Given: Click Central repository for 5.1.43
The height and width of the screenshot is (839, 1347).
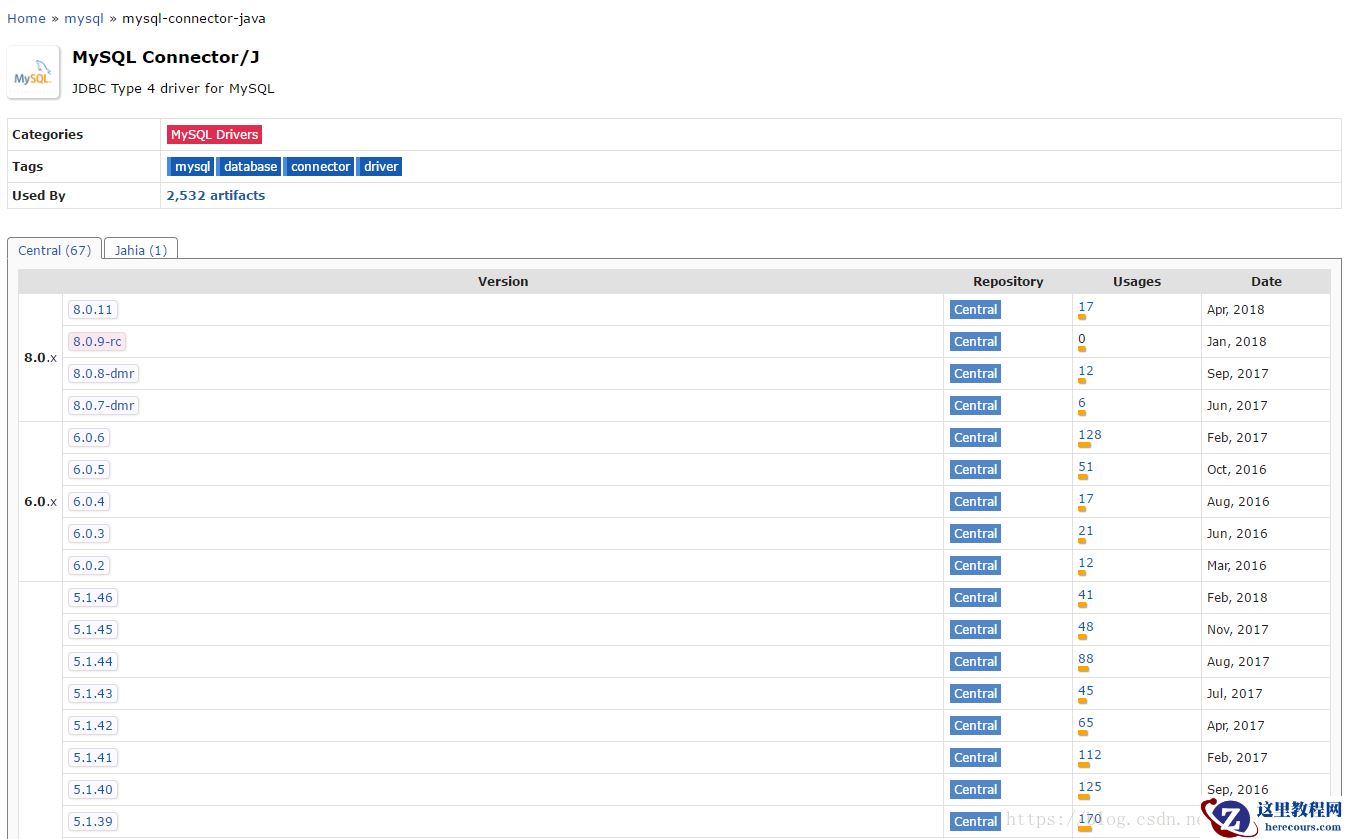Looking at the screenshot, I should click(x=975, y=693).
